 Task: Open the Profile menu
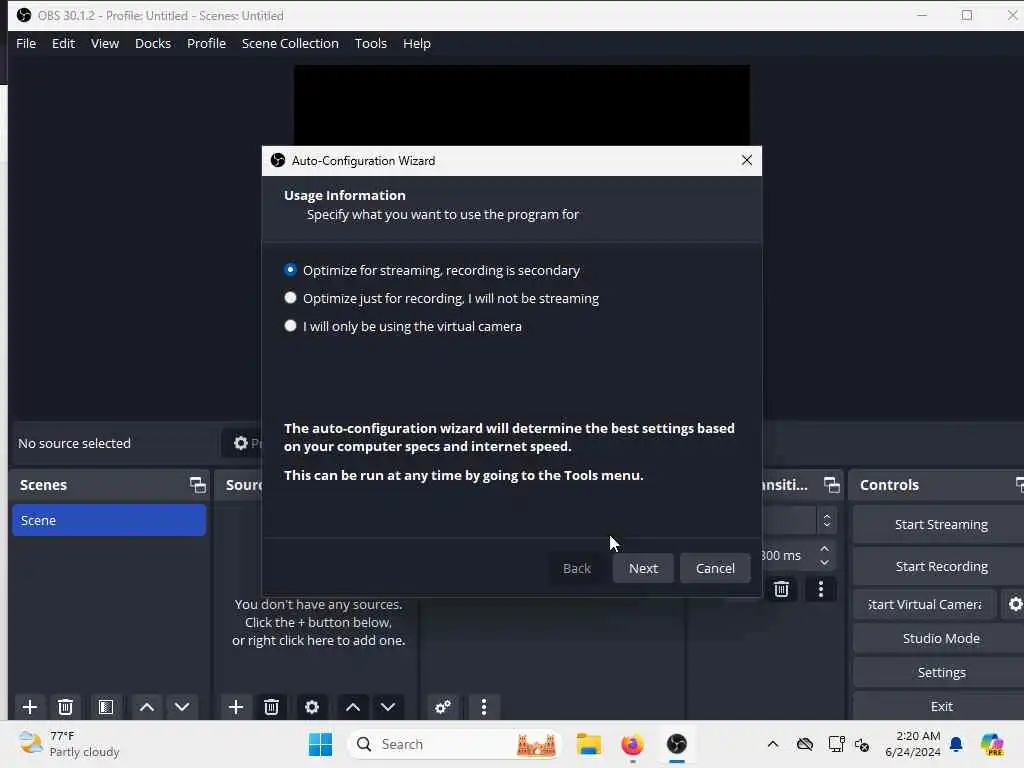point(206,43)
